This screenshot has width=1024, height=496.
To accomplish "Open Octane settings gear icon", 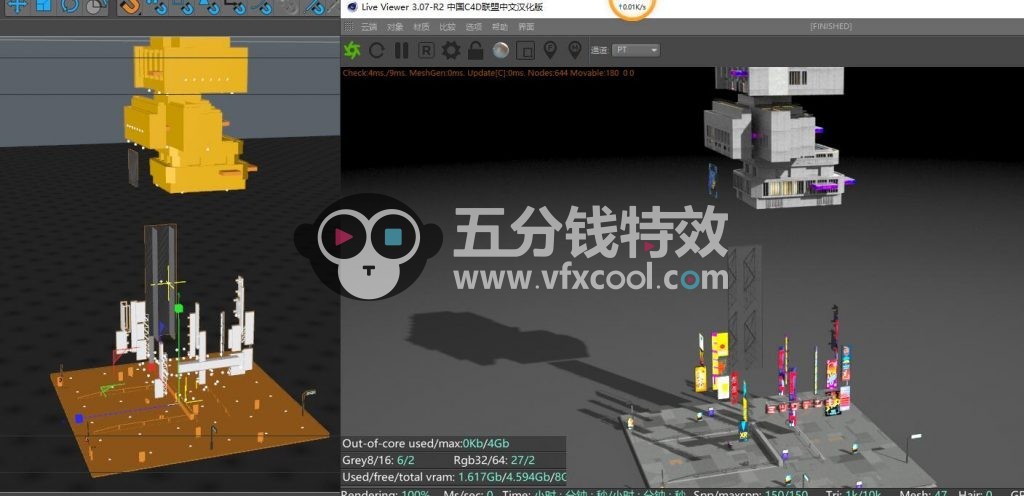I will coord(451,50).
